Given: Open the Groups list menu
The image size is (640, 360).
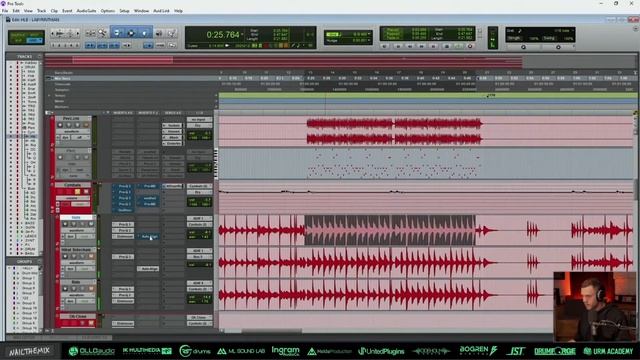Looking at the screenshot, I should (39, 262).
